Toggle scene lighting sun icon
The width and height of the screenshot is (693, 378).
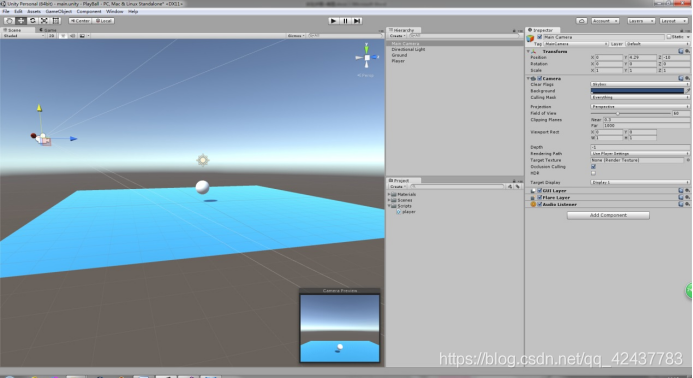pos(63,36)
